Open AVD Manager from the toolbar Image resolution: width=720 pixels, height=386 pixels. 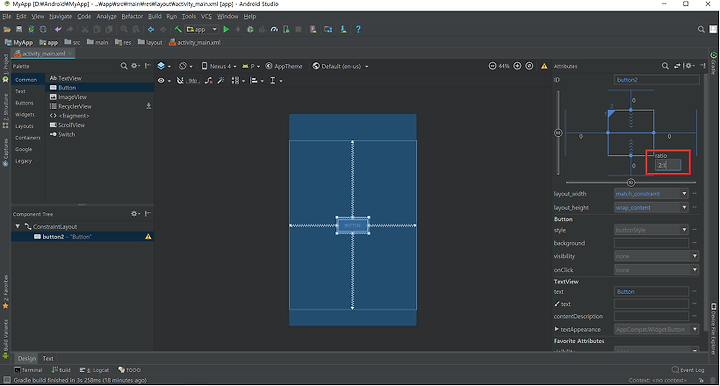point(313,29)
